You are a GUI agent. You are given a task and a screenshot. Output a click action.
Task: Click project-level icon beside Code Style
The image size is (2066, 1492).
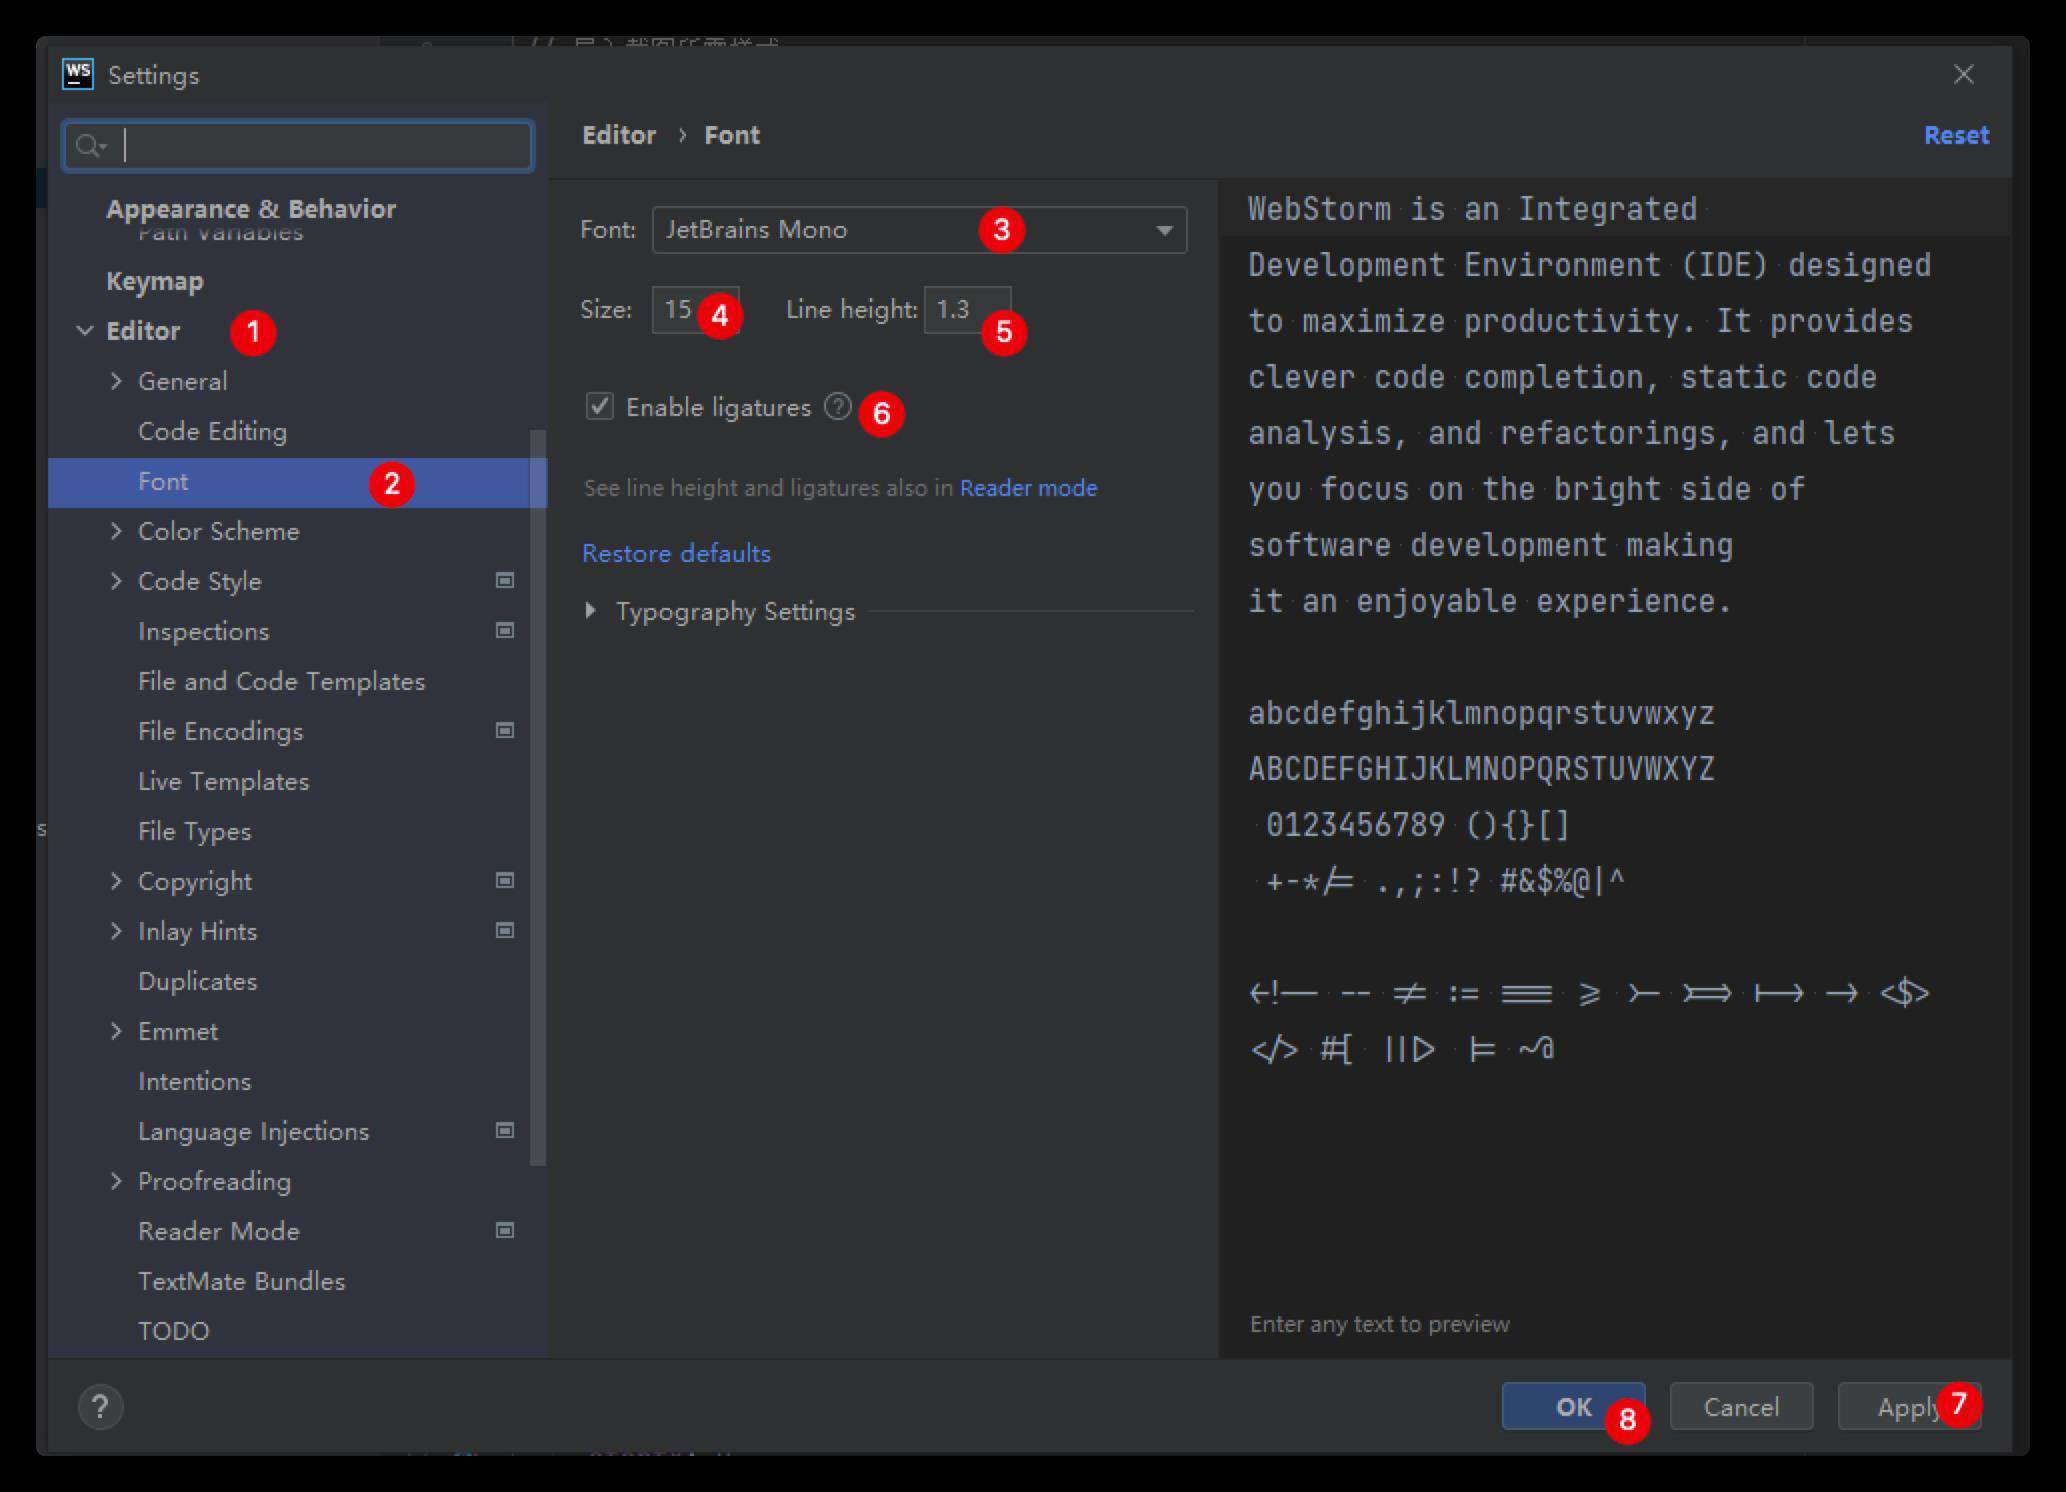[505, 580]
